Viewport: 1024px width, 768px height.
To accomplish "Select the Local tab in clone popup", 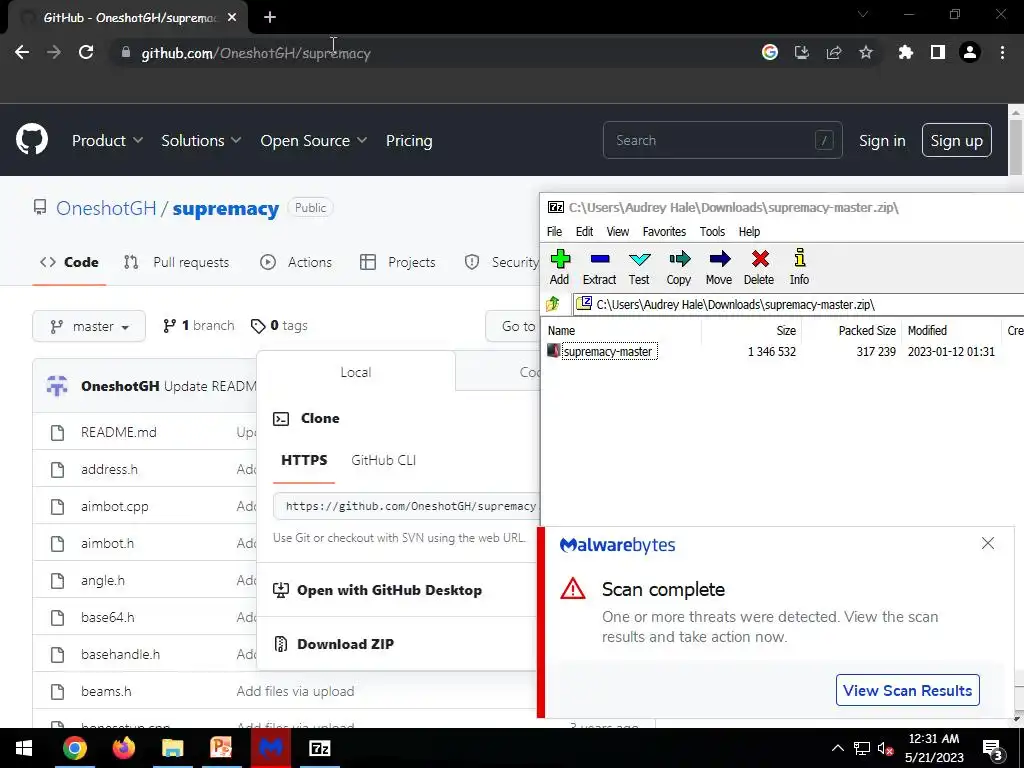I will pyautogui.click(x=356, y=372).
